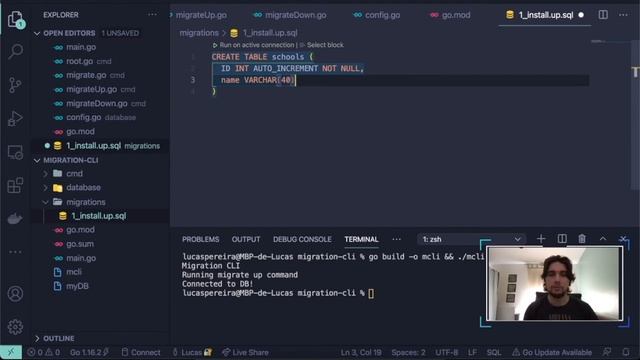The height and width of the screenshot is (360, 640).
Task: Open the Manage settings gear
Action: [x=16, y=327]
